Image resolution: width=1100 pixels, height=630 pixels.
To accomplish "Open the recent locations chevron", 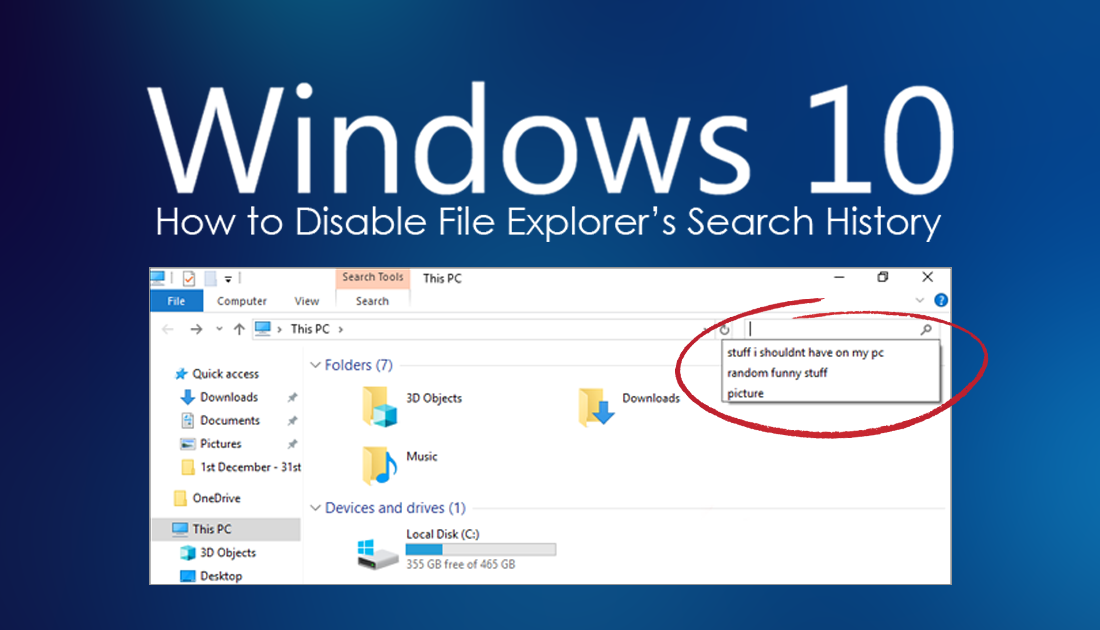I will pyautogui.click(x=219, y=329).
